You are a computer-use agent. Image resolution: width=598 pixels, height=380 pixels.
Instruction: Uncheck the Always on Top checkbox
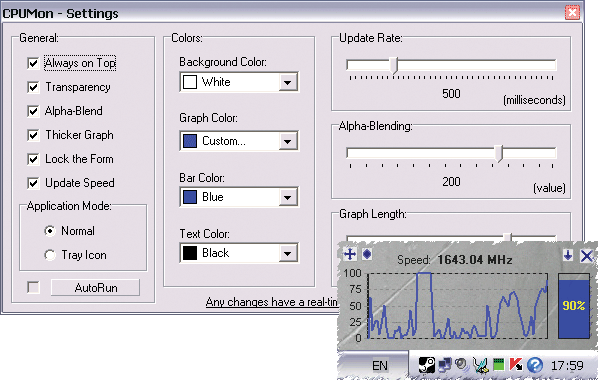point(33,63)
